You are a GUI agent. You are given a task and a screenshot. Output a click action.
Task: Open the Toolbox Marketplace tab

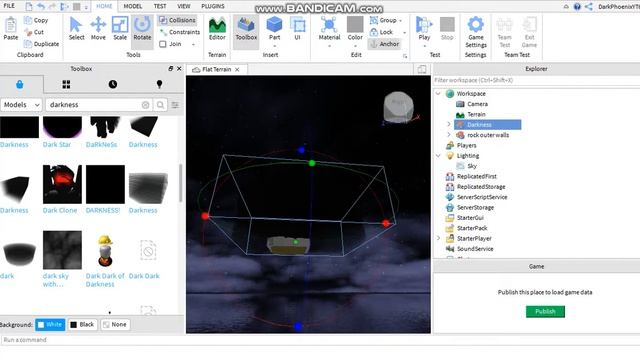pos(20,84)
